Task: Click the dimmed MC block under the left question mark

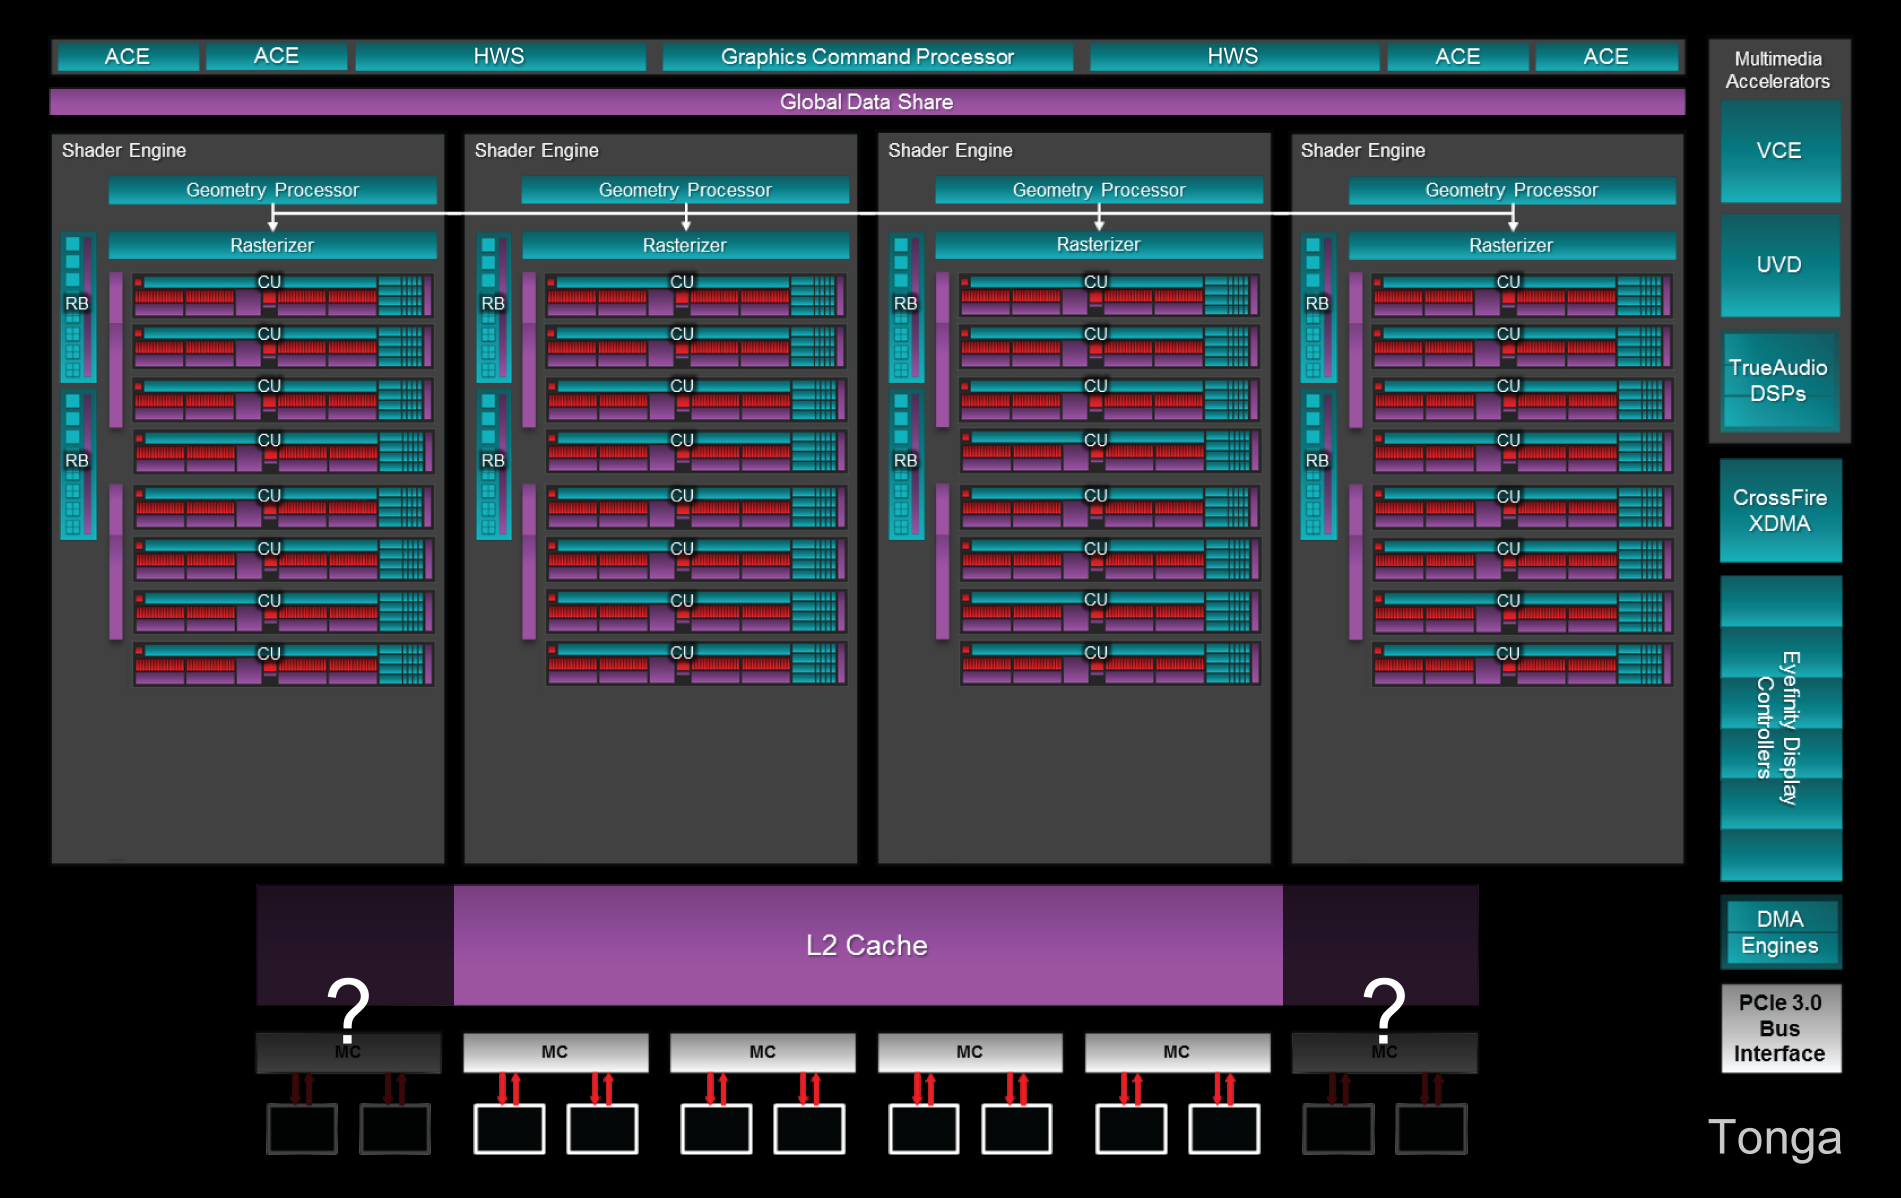Action: click(x=348, y=1053)
